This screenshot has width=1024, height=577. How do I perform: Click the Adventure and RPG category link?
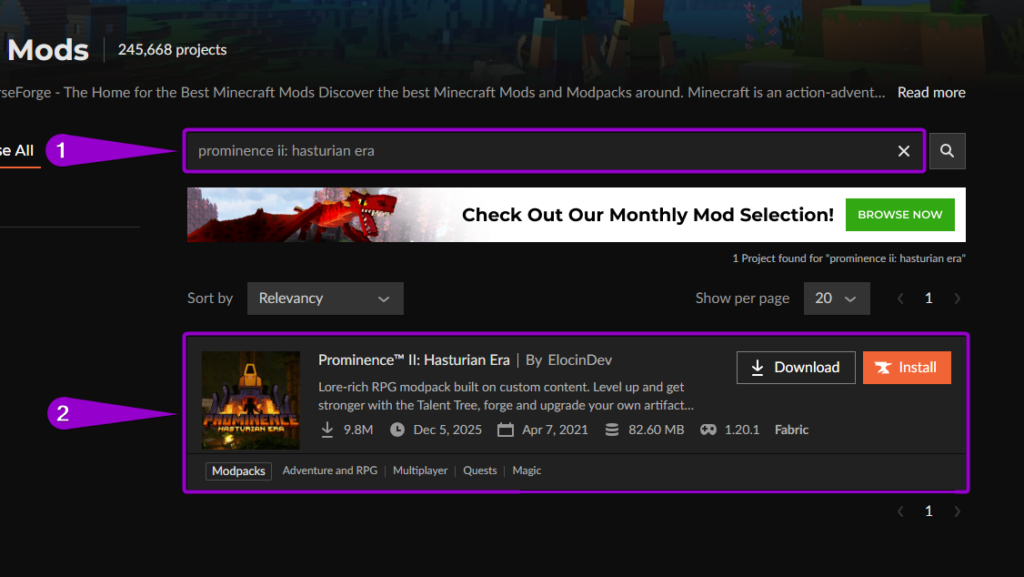click(x=330, y=470)
